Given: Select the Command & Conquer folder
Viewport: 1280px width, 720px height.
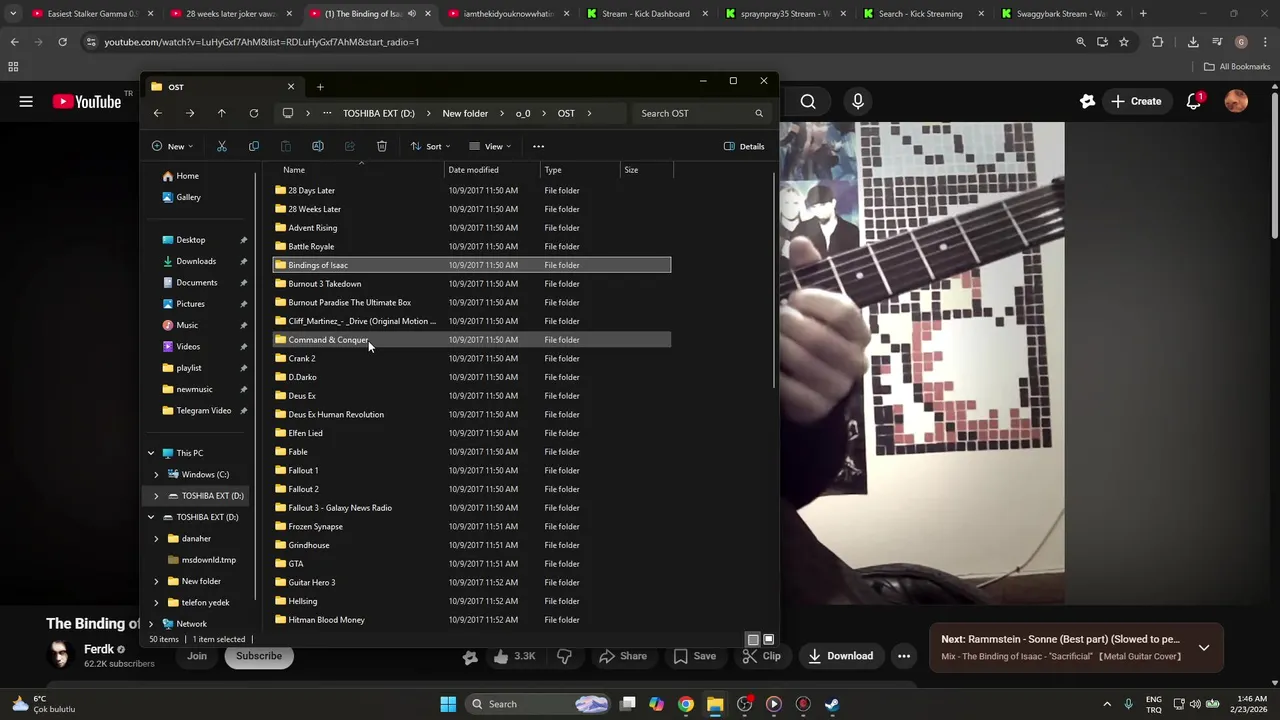Looking at the screenshot, I should [x=471, y=340].
